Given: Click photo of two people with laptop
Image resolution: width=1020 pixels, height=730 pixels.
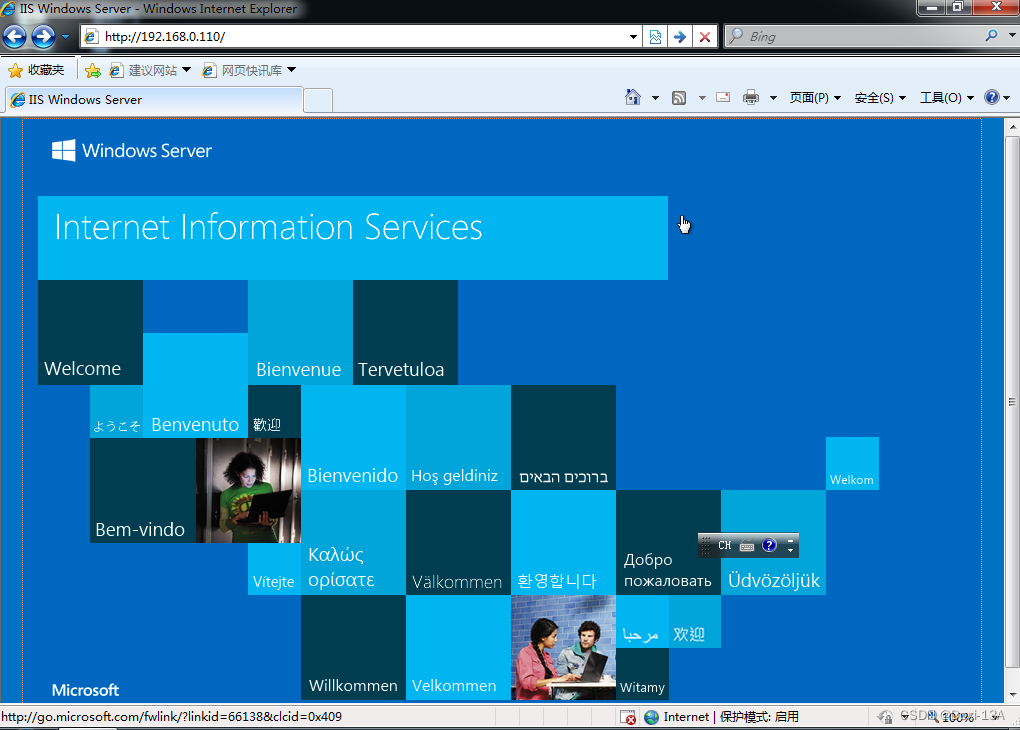Looking at the screenshot, I should pyautogui.click(x=563, y=647).
